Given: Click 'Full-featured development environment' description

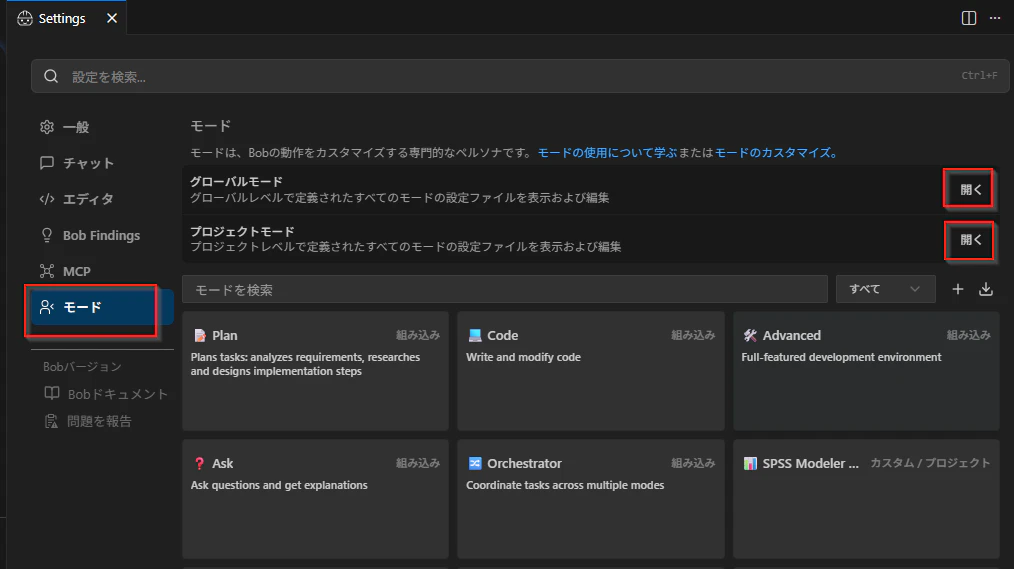Looking at the screenshot, I should [841, 357].
